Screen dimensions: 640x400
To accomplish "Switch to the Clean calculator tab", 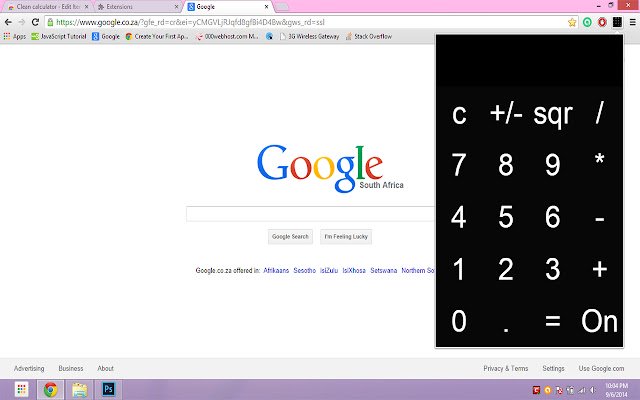I will click(47, 7).
